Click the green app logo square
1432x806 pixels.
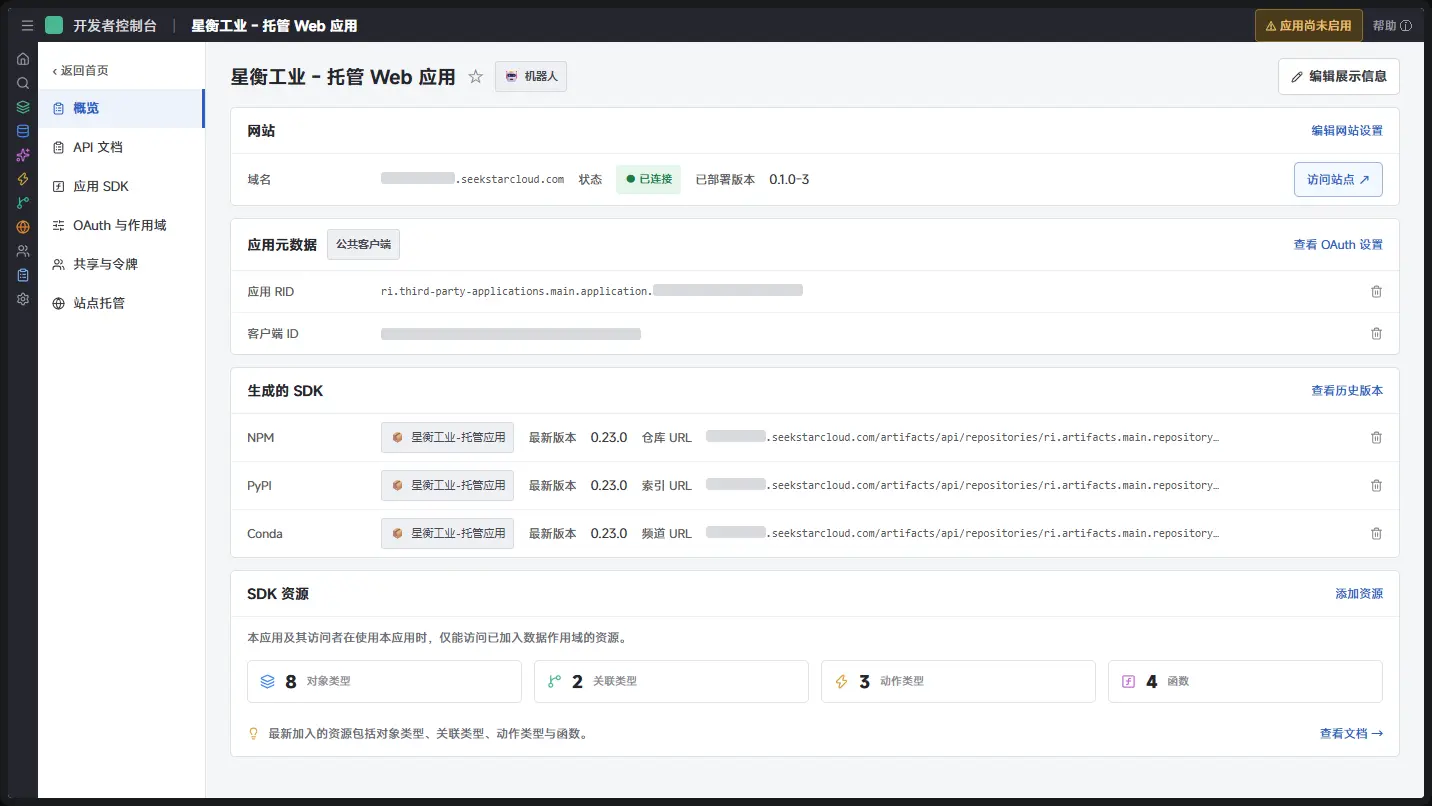click(54, 25)
